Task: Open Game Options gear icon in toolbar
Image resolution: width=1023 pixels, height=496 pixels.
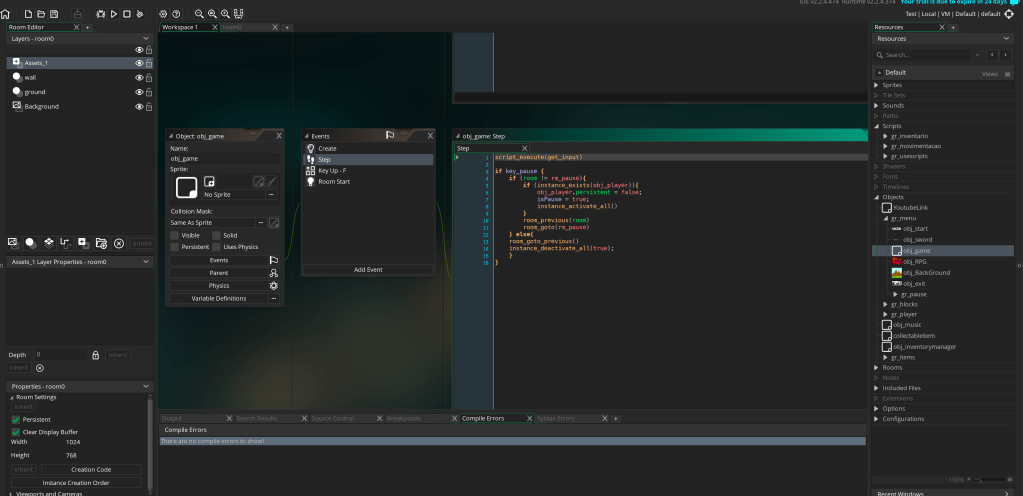Action: (x=164, y=14)
